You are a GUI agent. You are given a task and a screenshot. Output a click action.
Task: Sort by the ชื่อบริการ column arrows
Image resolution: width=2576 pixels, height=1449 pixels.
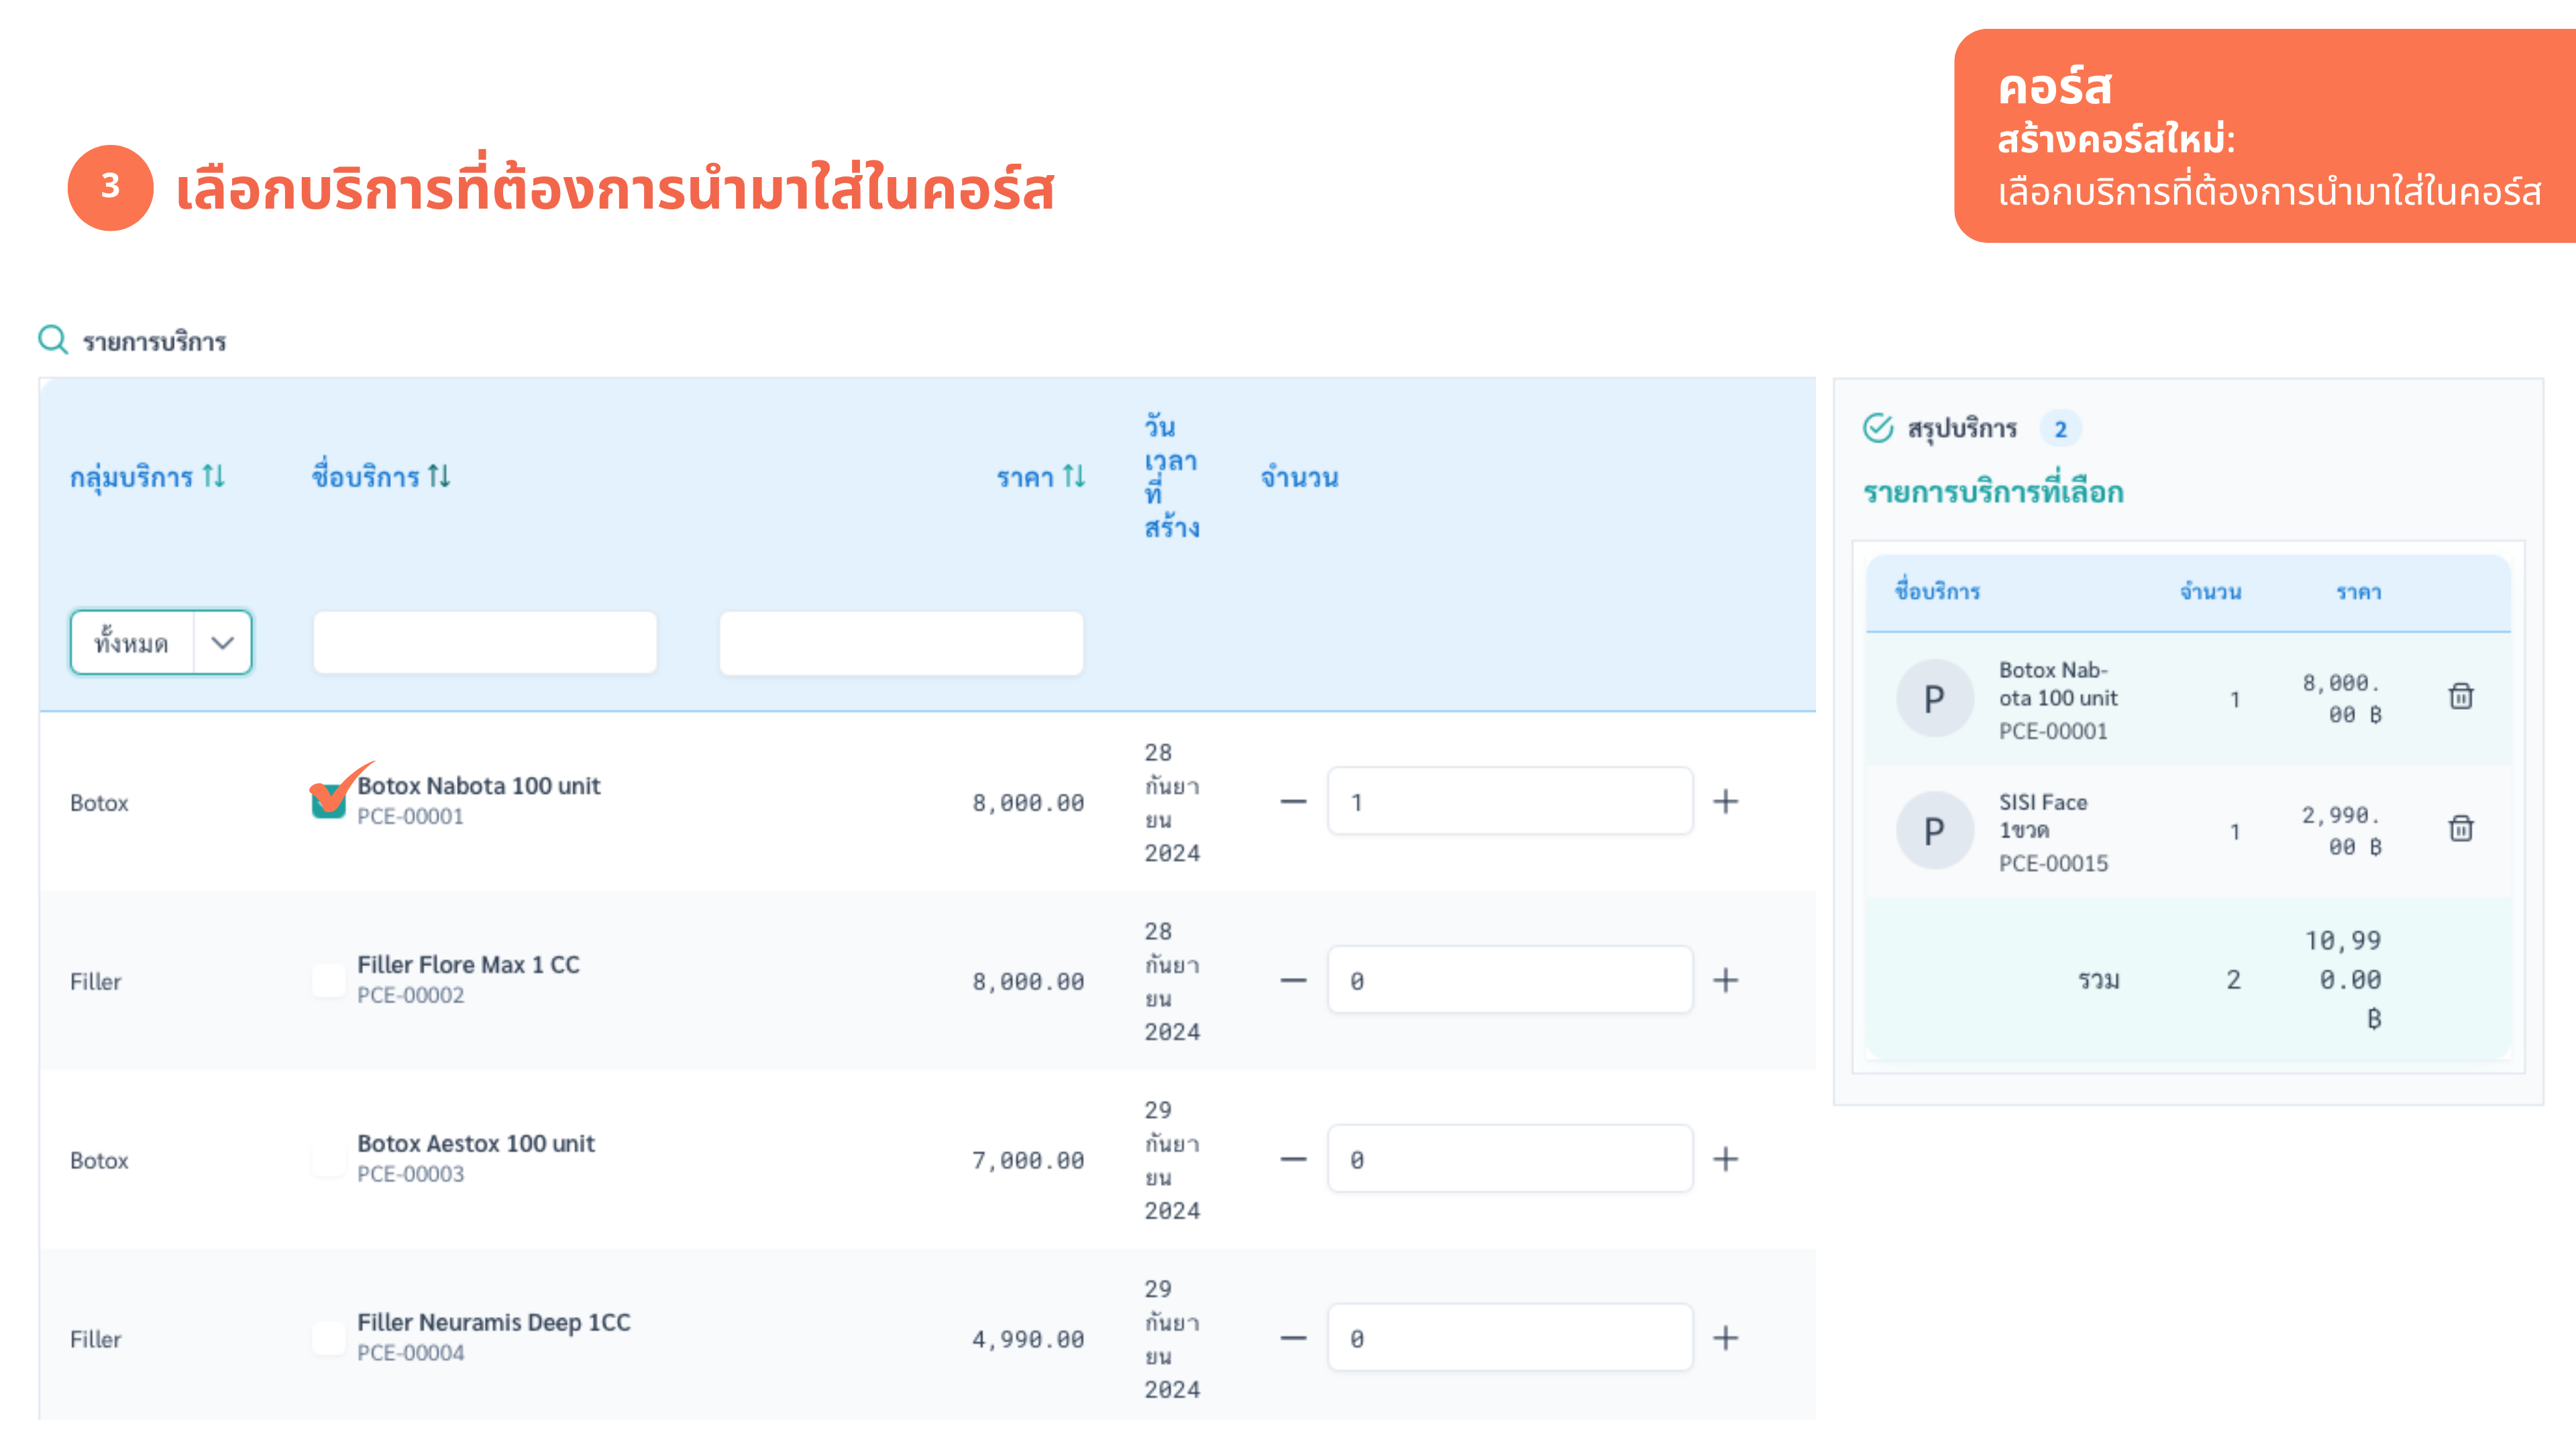[439, 476]
